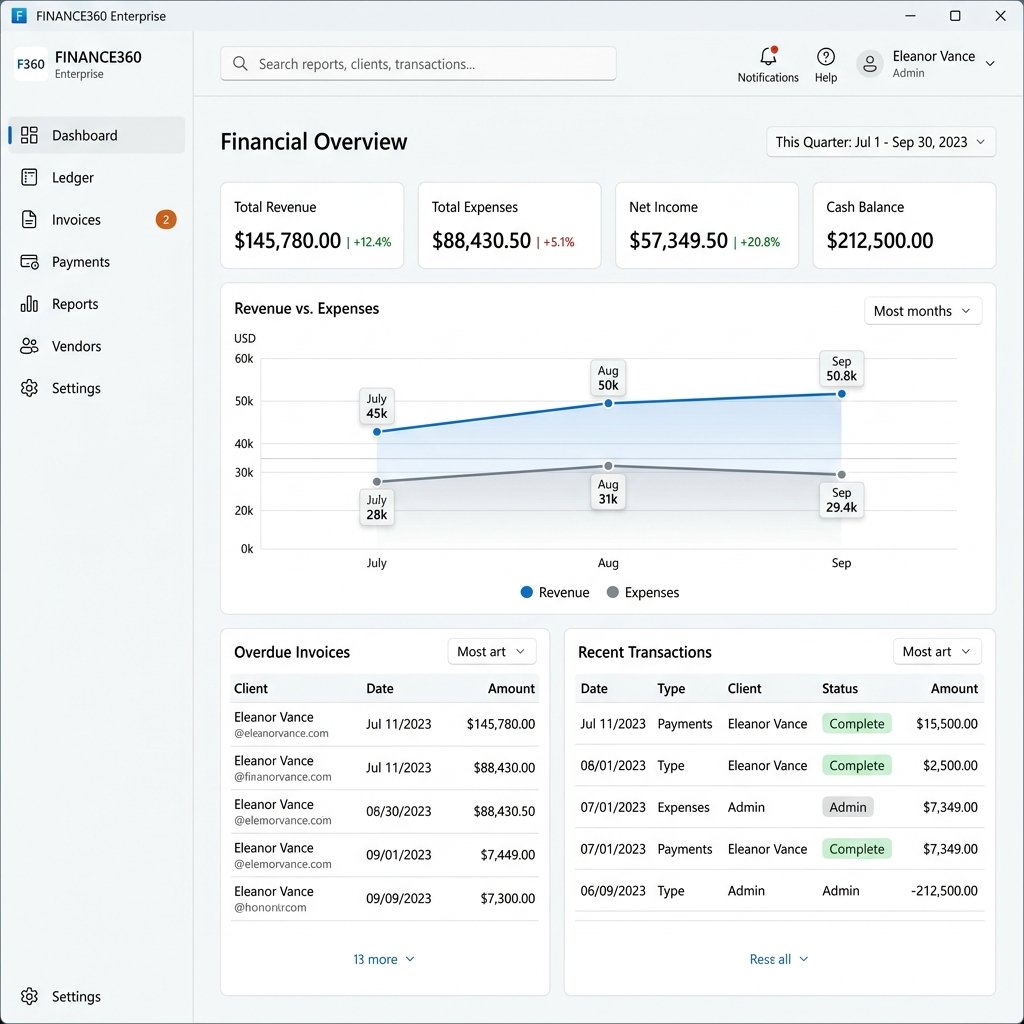1024x1024 pixels.
Task: Click Complete status on $15,500.00 transaction
Action: (856, 724)
